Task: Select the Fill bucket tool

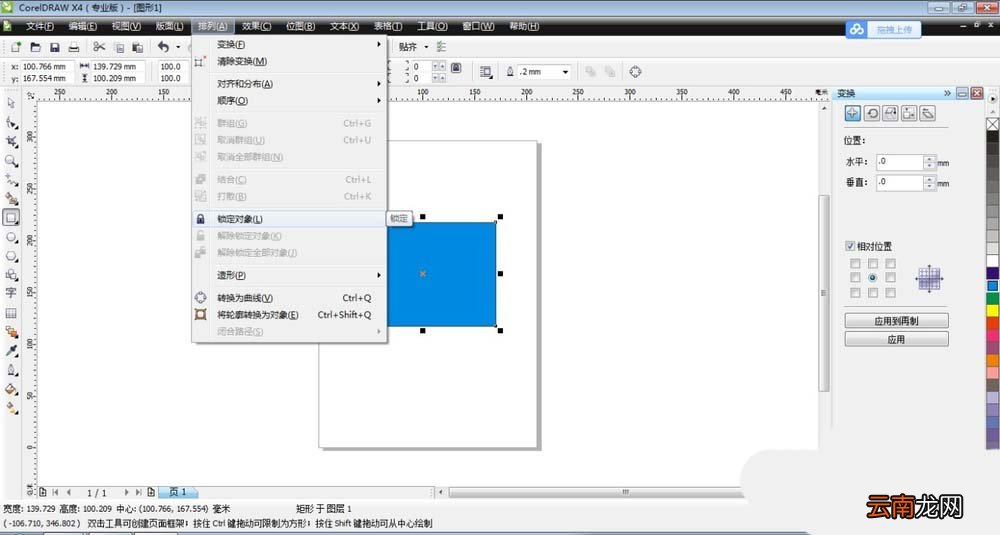Action: coord(11,389)
